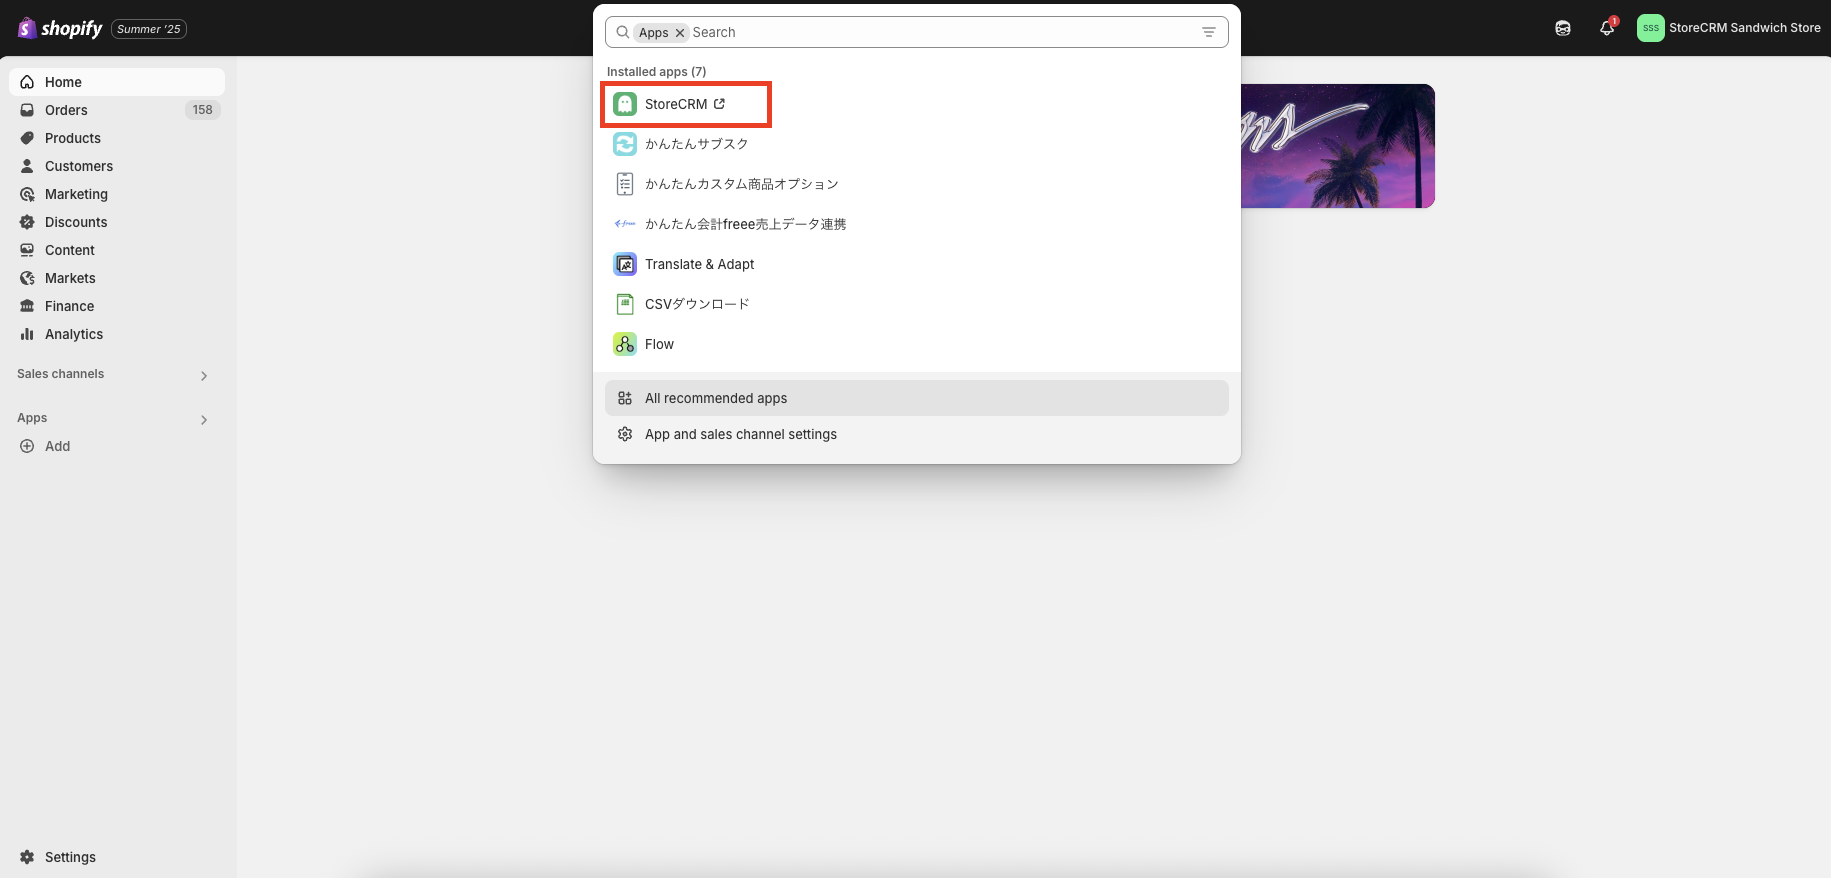Click the Orders inbox icon
The image size is (1831, 878).
click(27, 110)
